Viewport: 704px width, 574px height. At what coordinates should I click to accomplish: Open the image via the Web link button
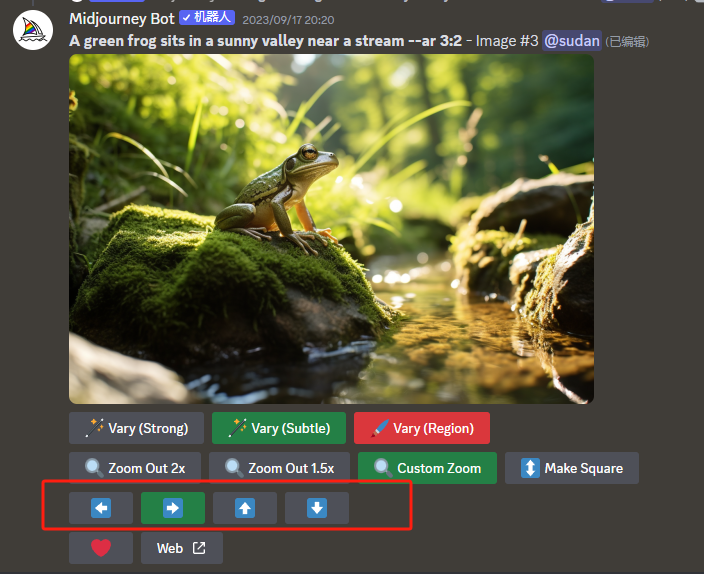tap(182, 548)
